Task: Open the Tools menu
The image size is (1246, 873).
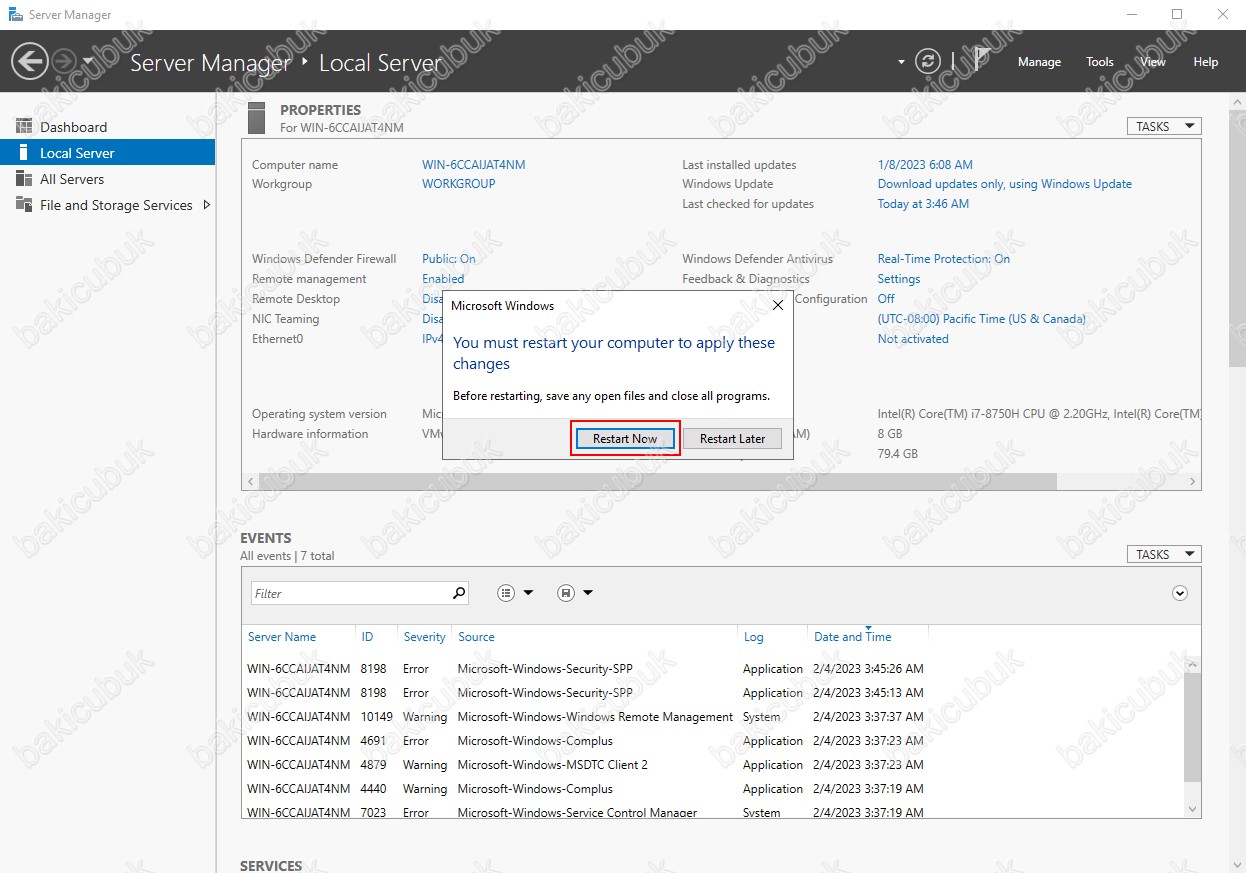Action: pyautogui.click(x=1100, y=62)
